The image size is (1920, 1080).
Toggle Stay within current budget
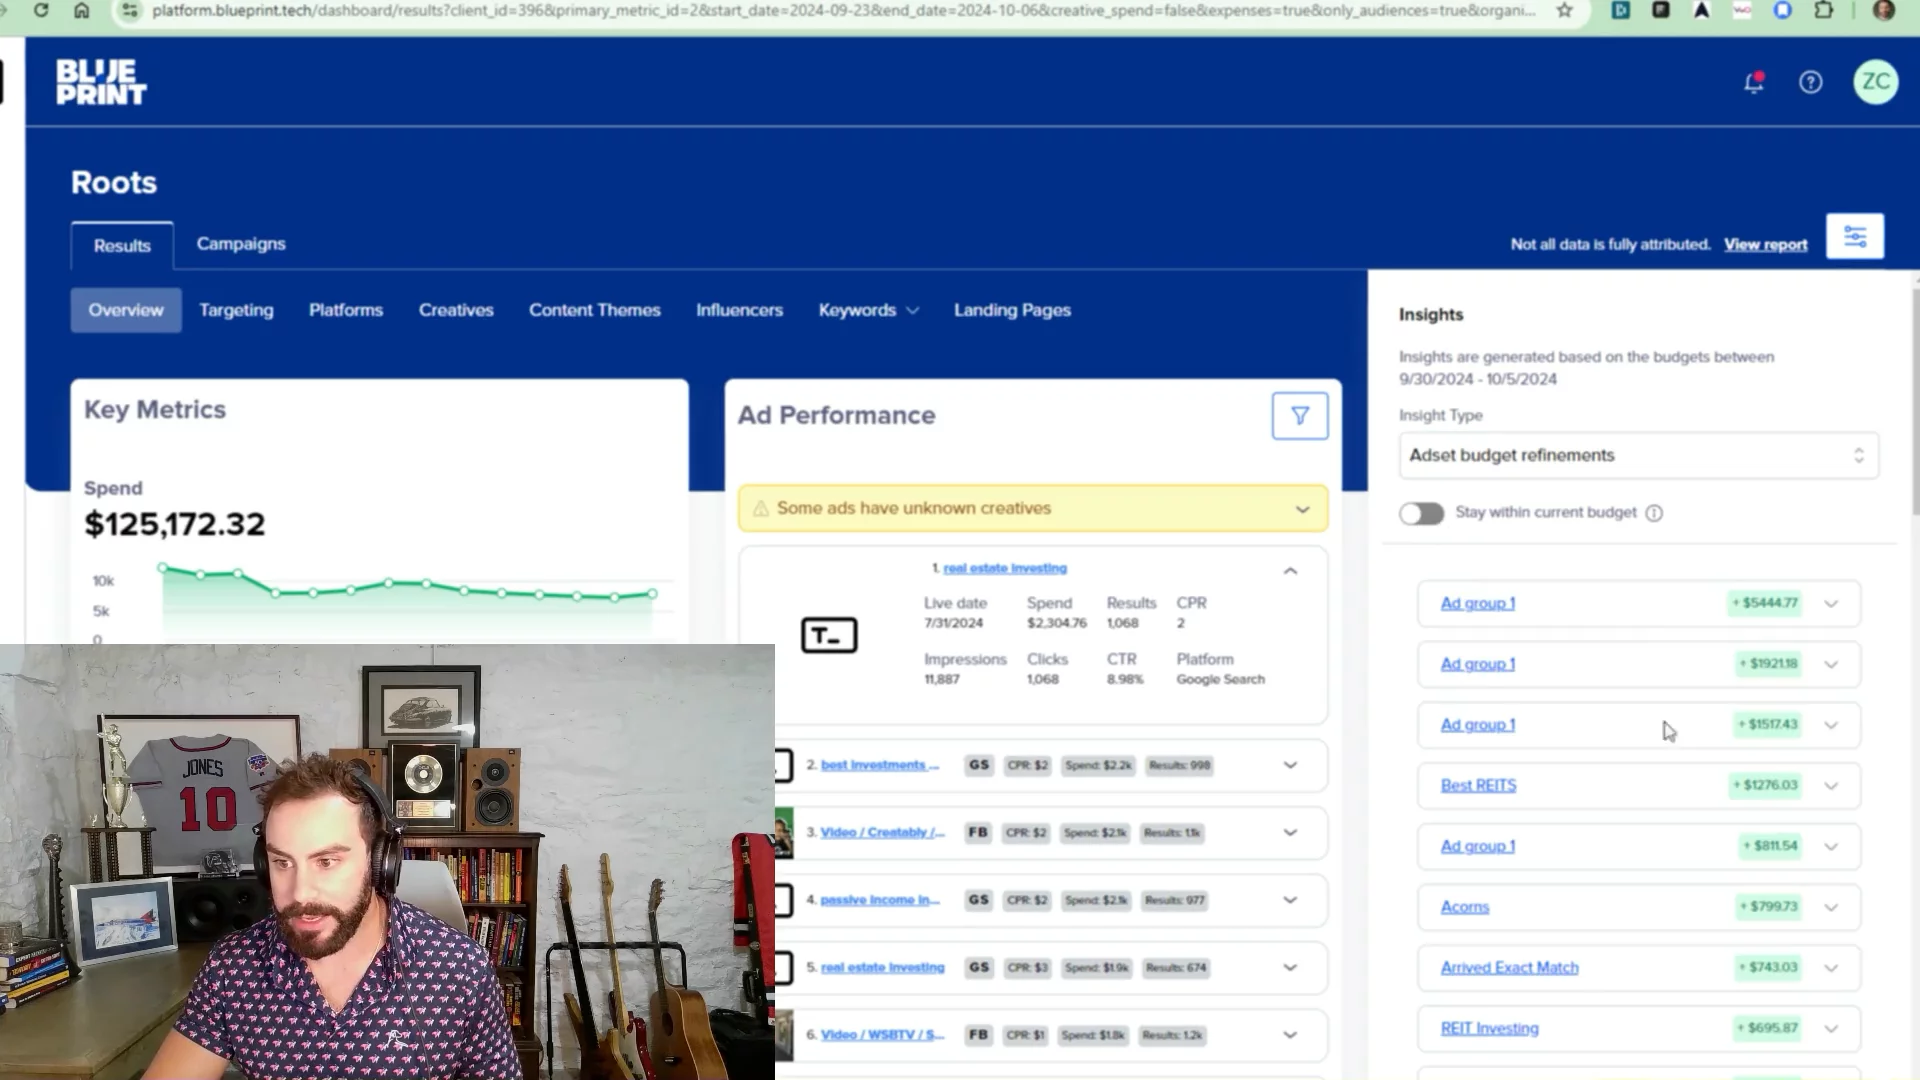tap(1421, 513)
